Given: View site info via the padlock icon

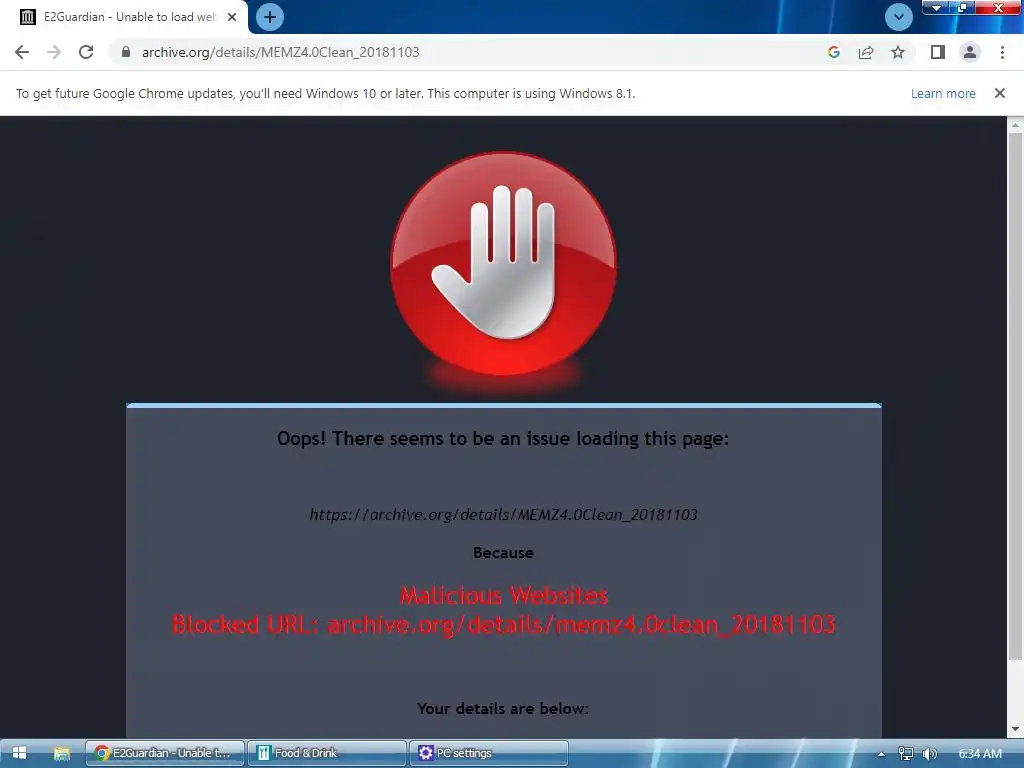Looking at the screenshot, I should (126, 52).
